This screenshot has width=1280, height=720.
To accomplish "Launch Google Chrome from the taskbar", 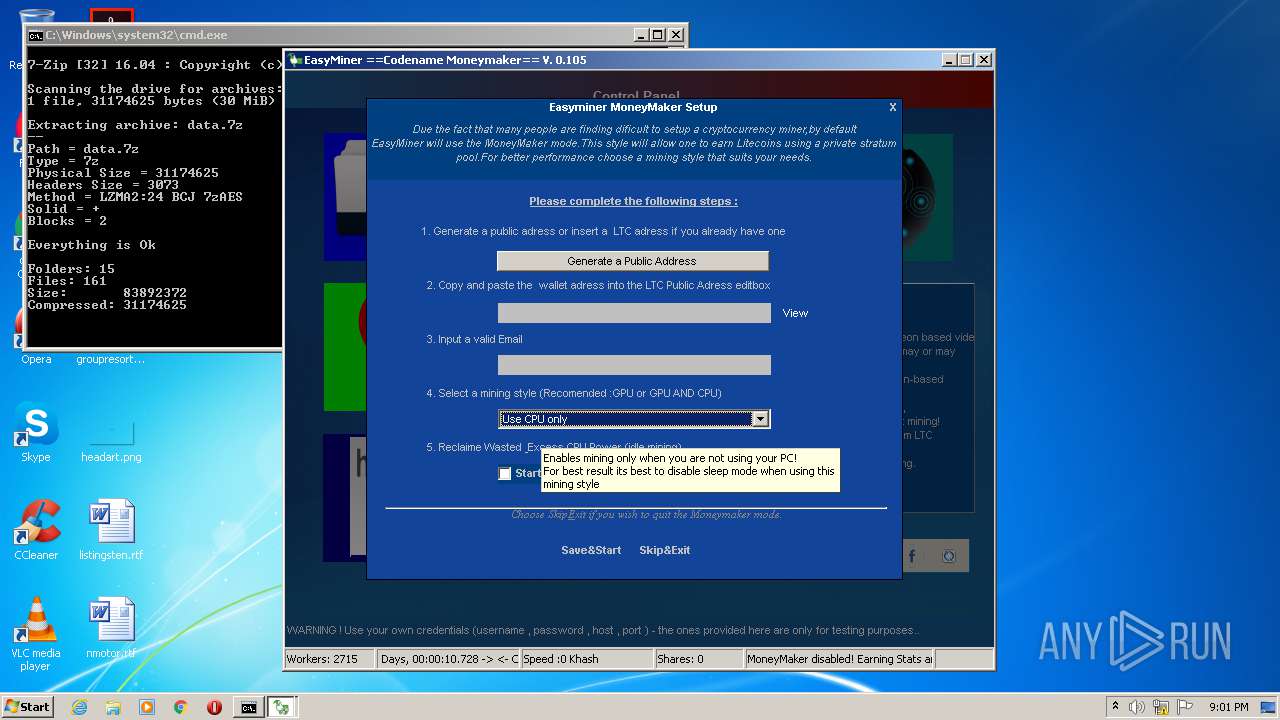I will (x=181, y=707).
